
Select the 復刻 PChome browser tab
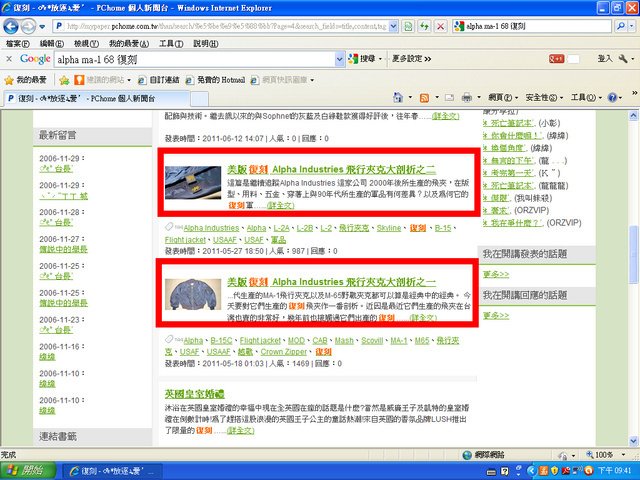point(96,98)
